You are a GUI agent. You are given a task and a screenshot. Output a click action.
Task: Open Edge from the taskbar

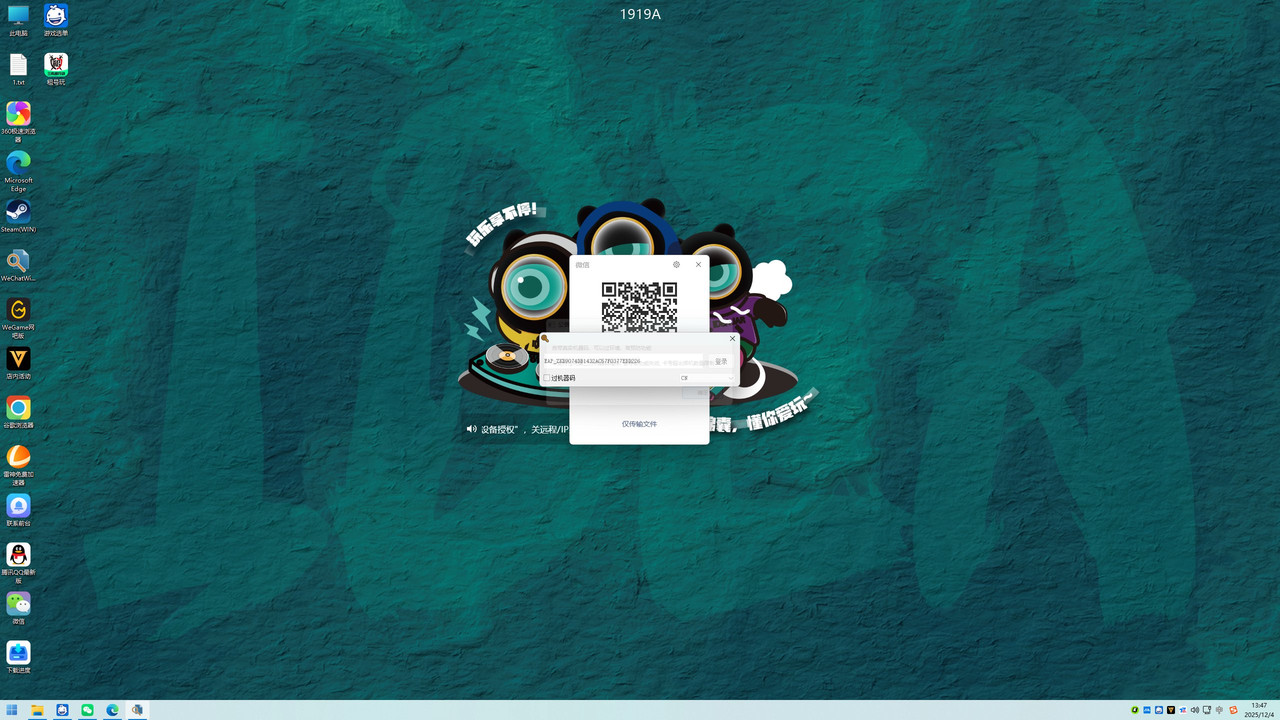(x=112, y=710)
